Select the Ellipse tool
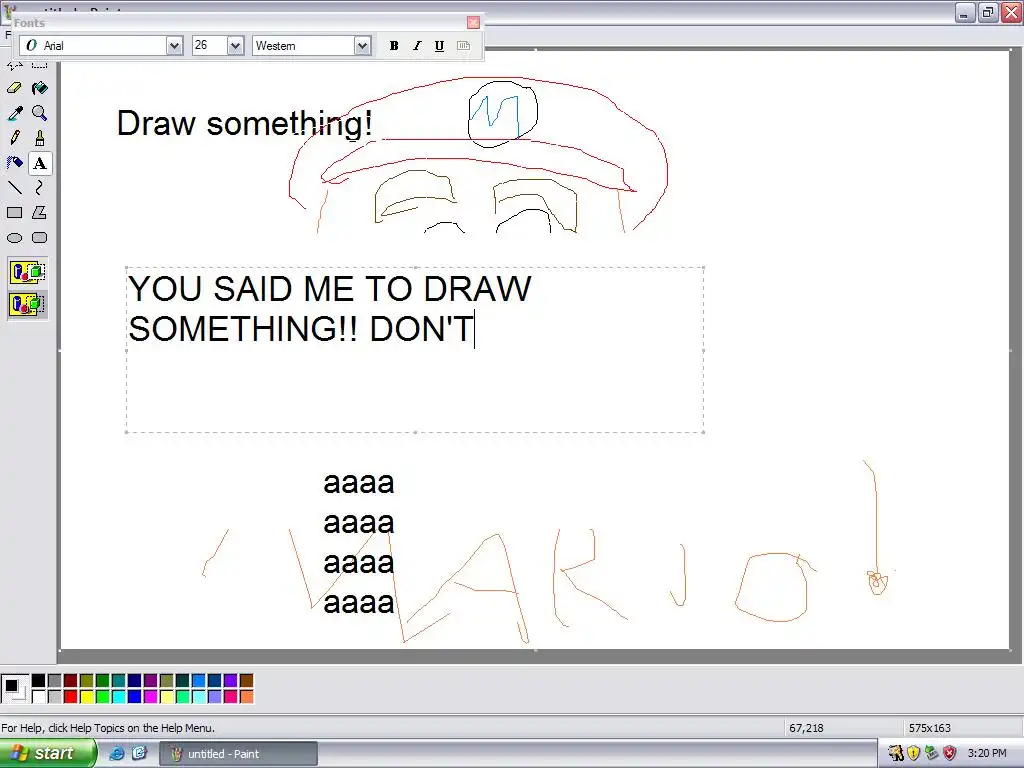 tap(14, 238)
